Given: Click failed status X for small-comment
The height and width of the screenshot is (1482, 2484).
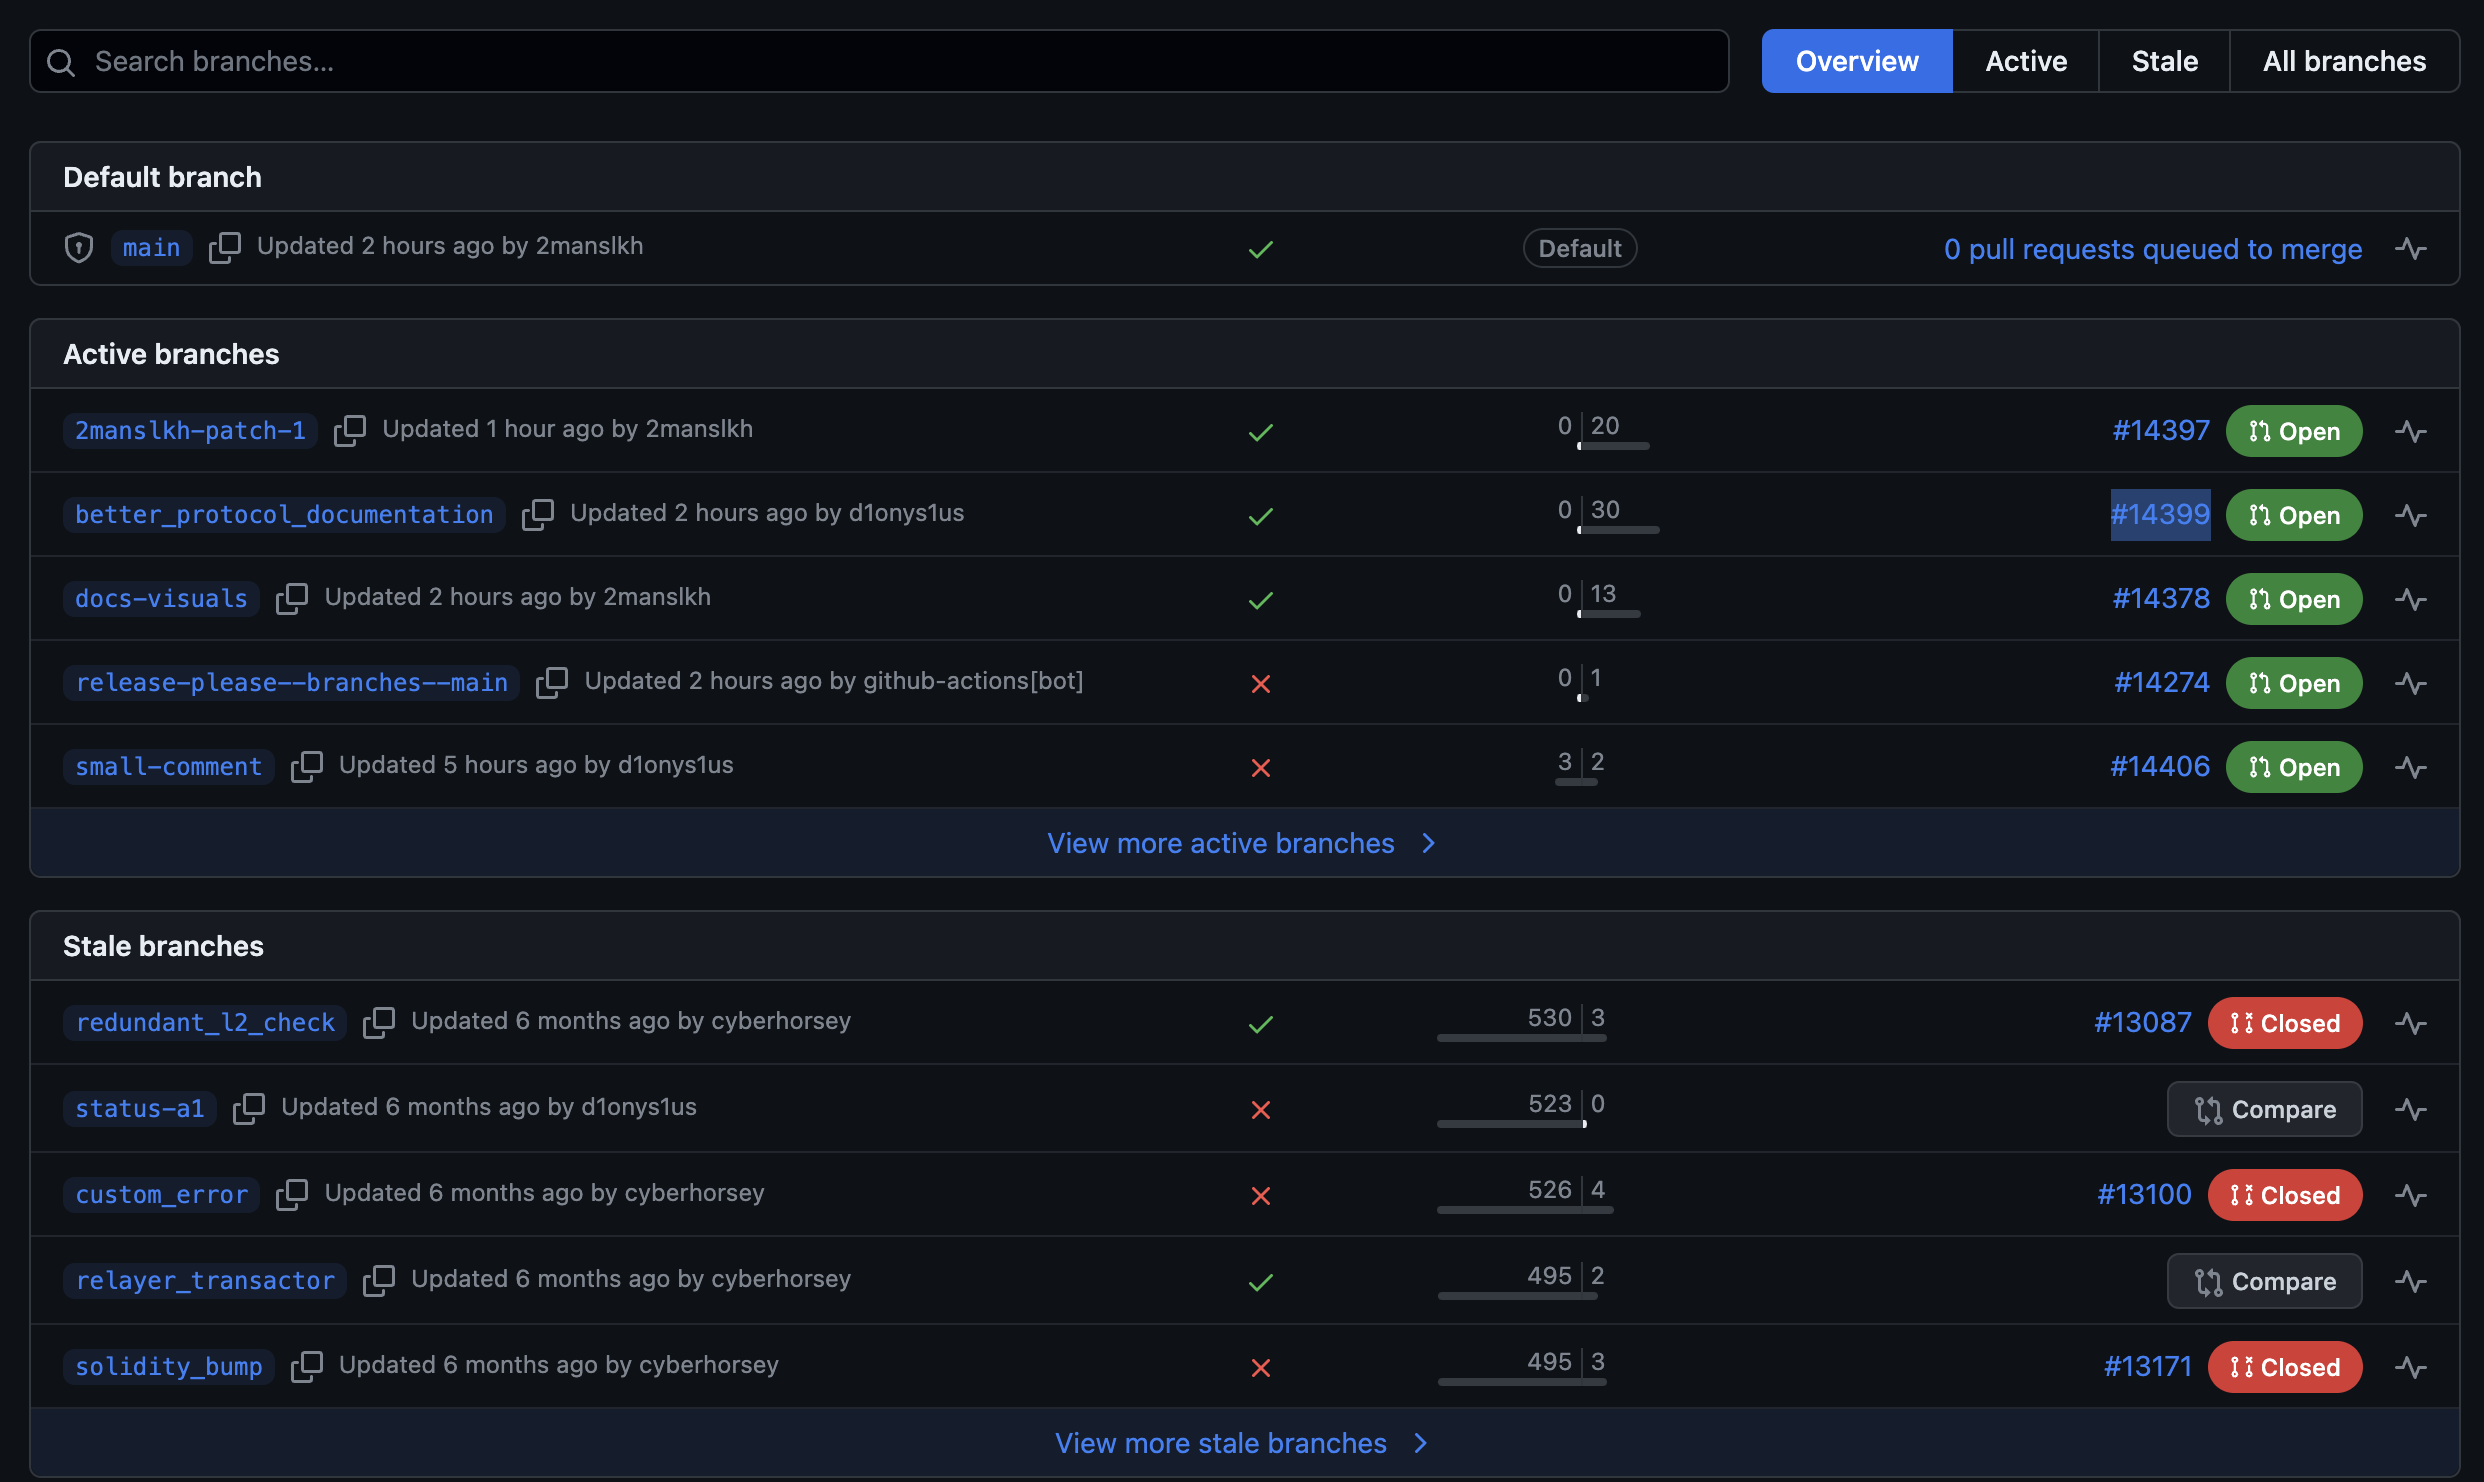Looking at the screenshot, I should click(x=1260, y=767).
